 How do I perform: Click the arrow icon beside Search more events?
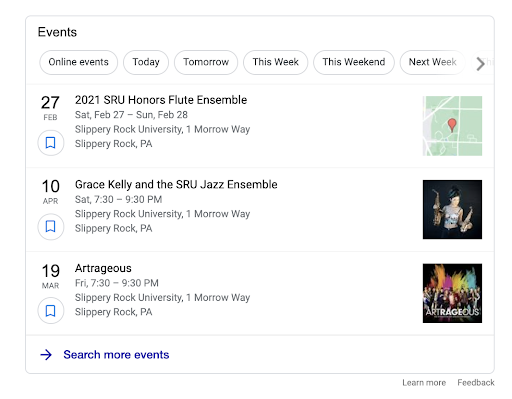click(x=46, y=355)
